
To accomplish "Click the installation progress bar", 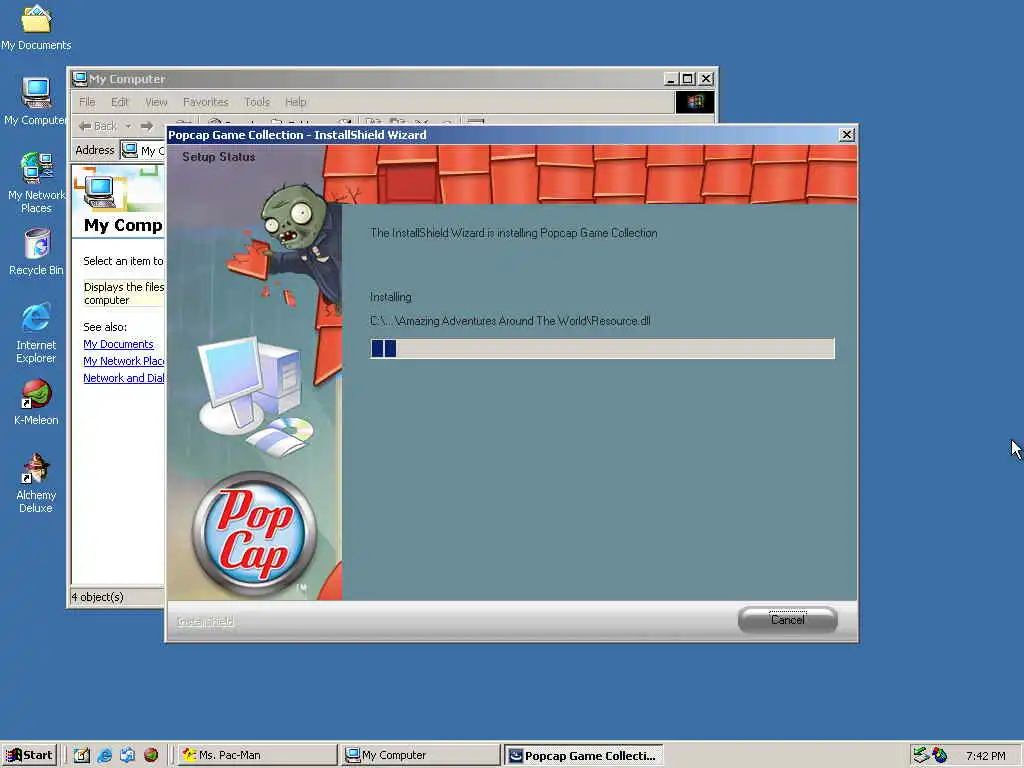I will (x=602, y=348).
